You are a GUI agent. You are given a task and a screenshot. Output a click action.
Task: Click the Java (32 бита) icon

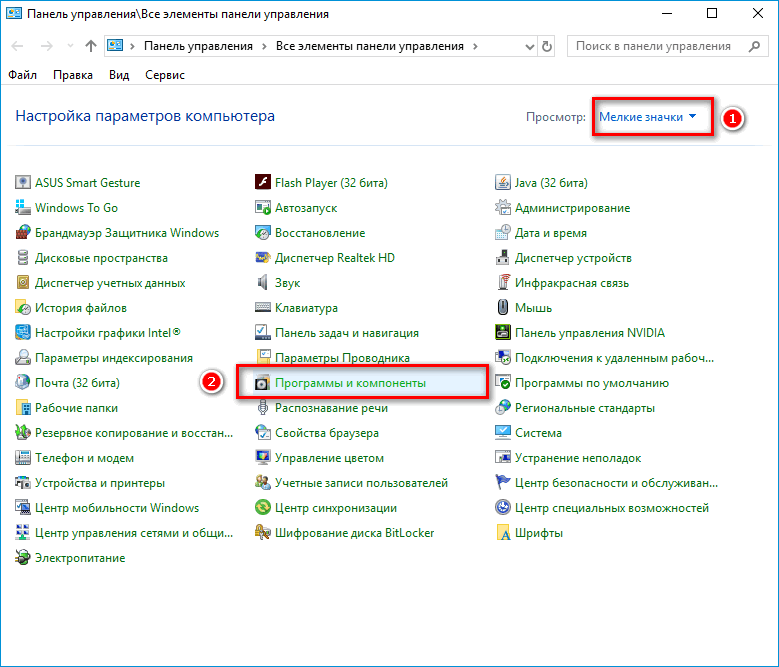point(504,183)
